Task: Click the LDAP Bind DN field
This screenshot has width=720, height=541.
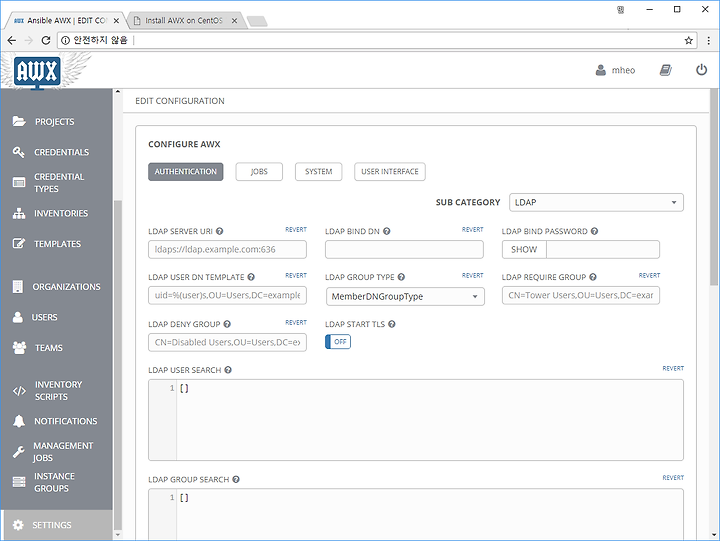Action: pos(404,249)
